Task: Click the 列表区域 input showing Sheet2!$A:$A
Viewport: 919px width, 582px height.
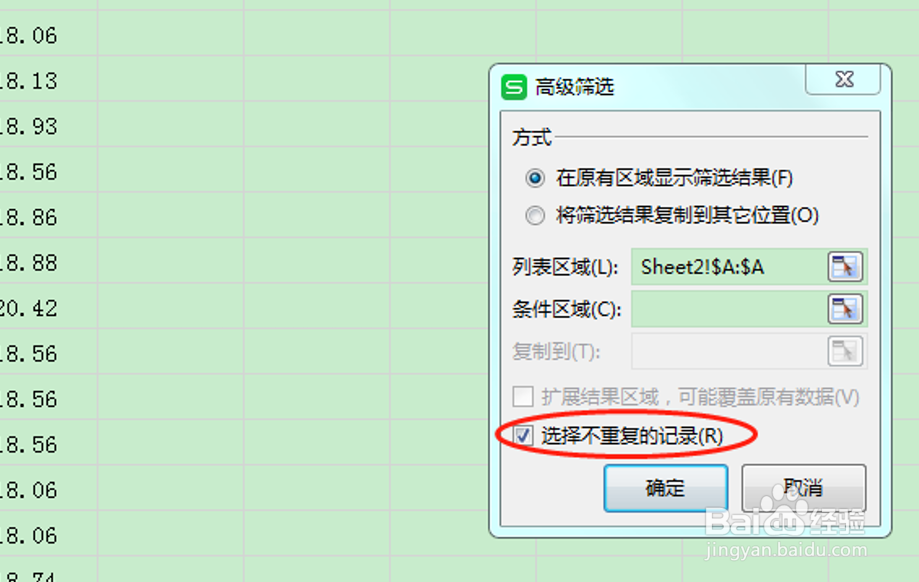Action: 730,267
